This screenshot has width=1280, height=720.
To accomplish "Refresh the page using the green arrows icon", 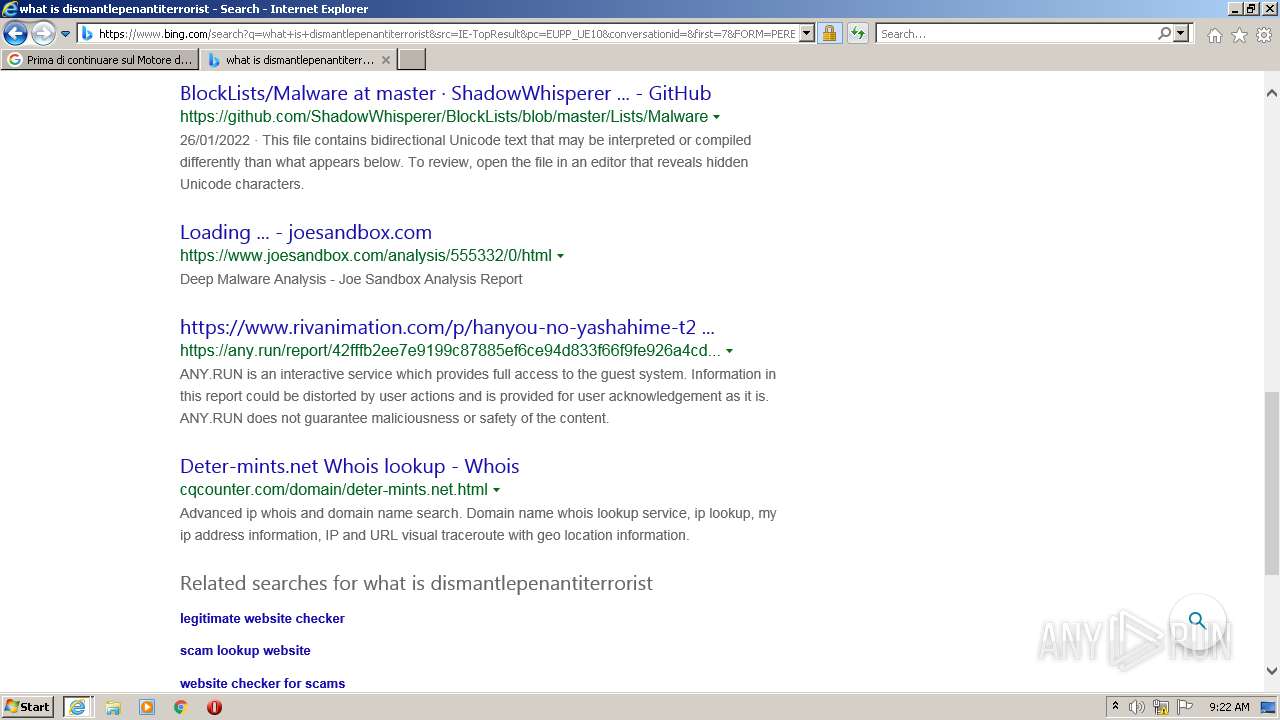I will click(858, 34).
